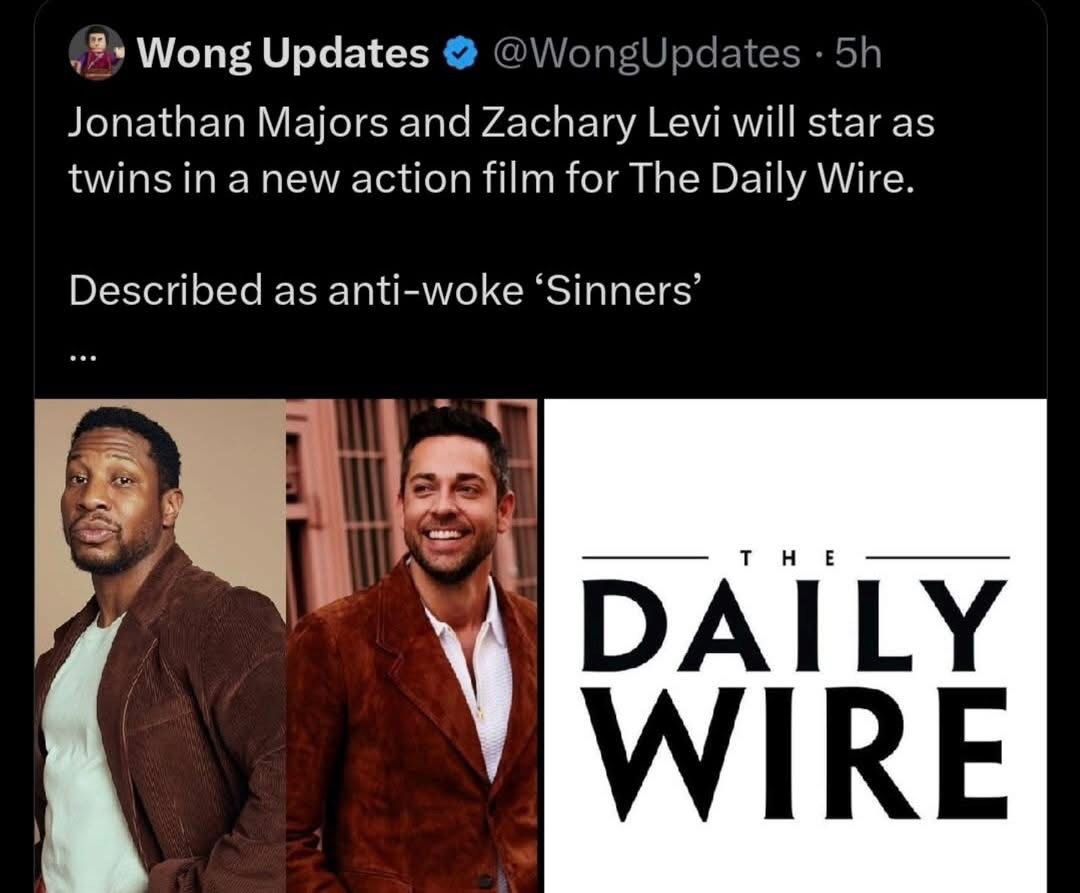Open photo of man in corduroy jacket

click(x=160, y=646)
